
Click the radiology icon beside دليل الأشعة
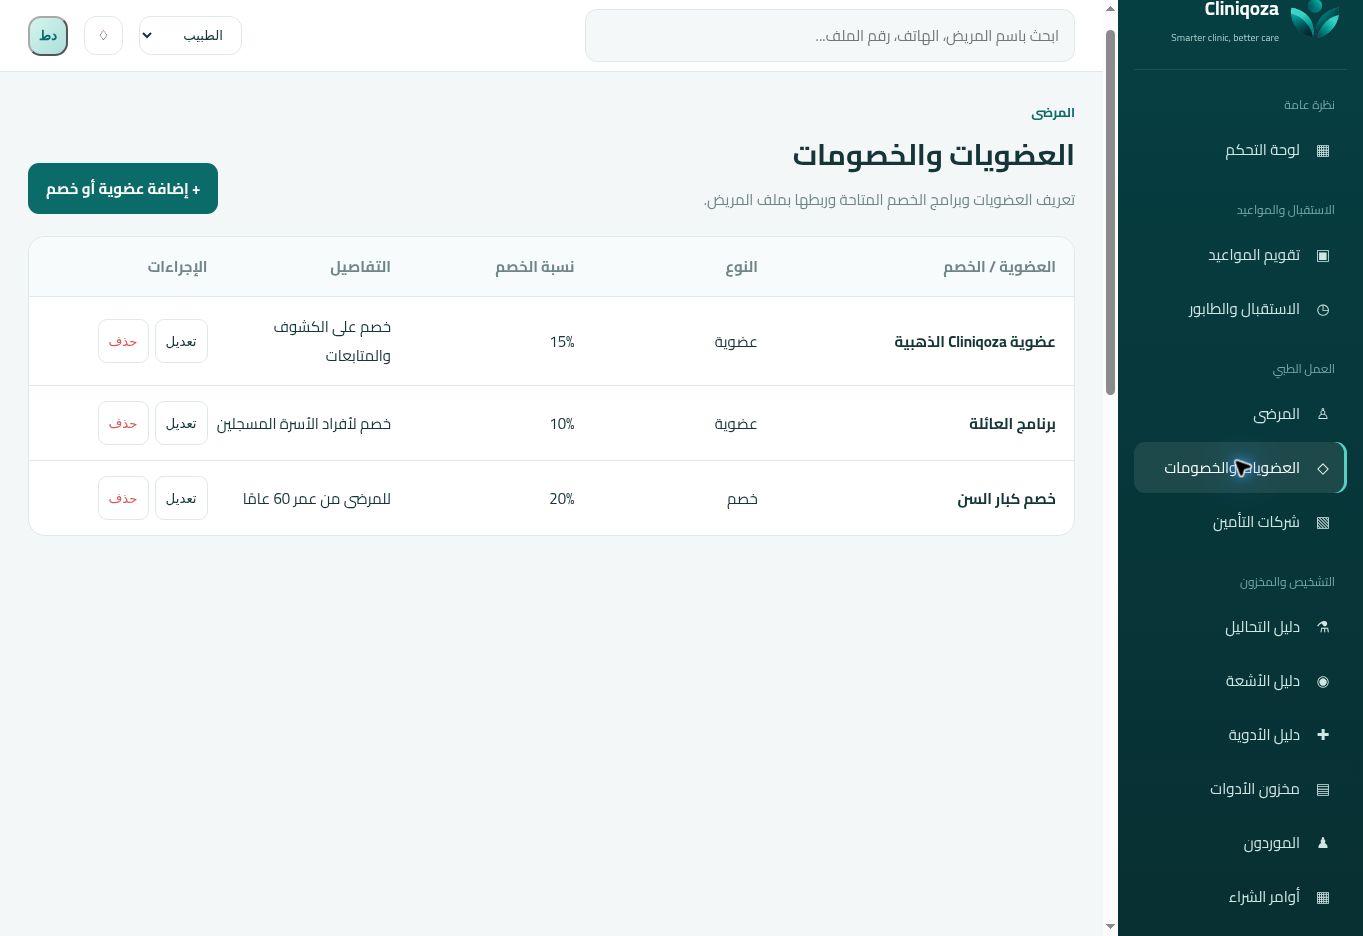pyautogui.click(x=1323, y=681)
